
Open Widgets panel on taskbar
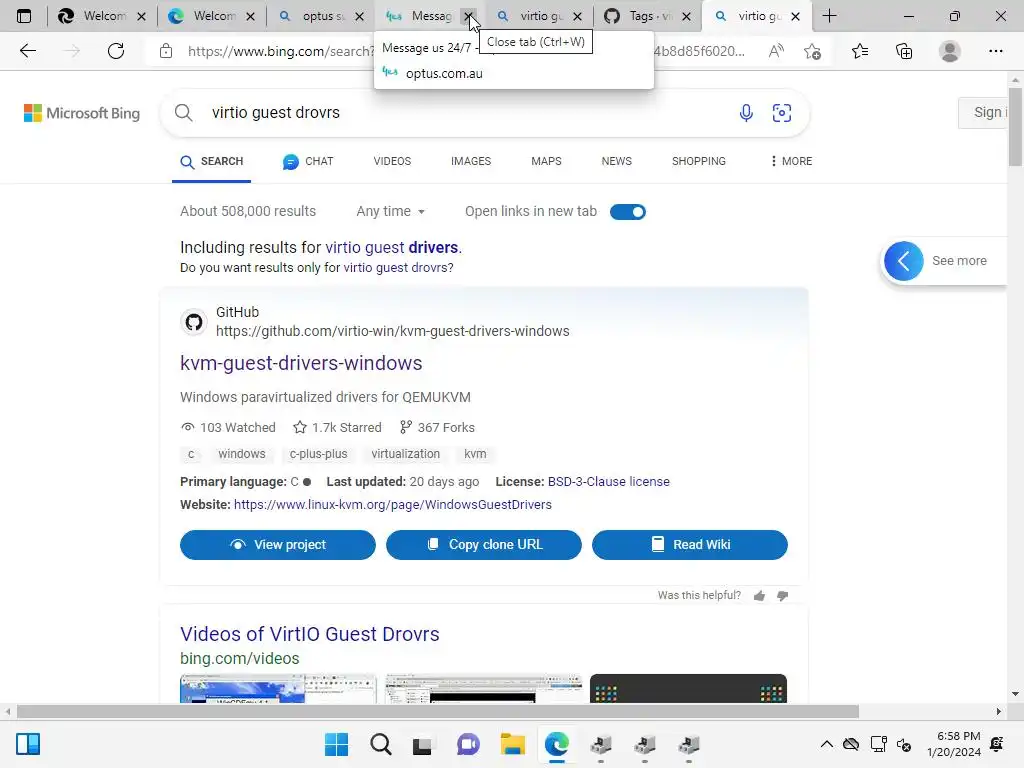tap(28, 744)
